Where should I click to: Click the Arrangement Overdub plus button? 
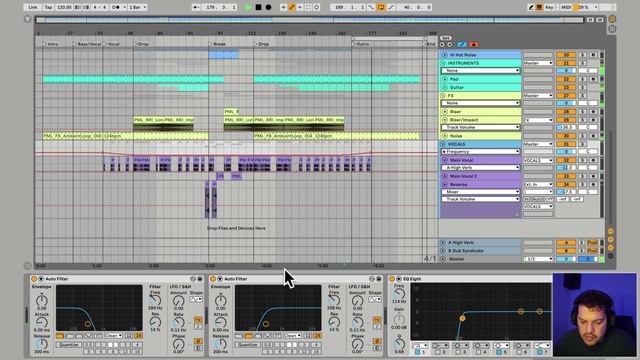[283, 7]
